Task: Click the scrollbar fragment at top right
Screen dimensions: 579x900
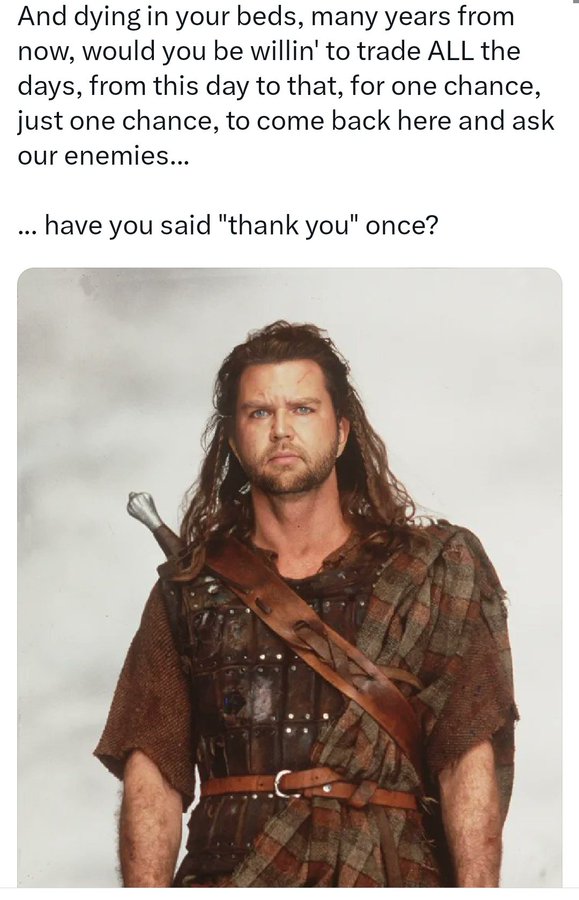Action: pos(576,2)
